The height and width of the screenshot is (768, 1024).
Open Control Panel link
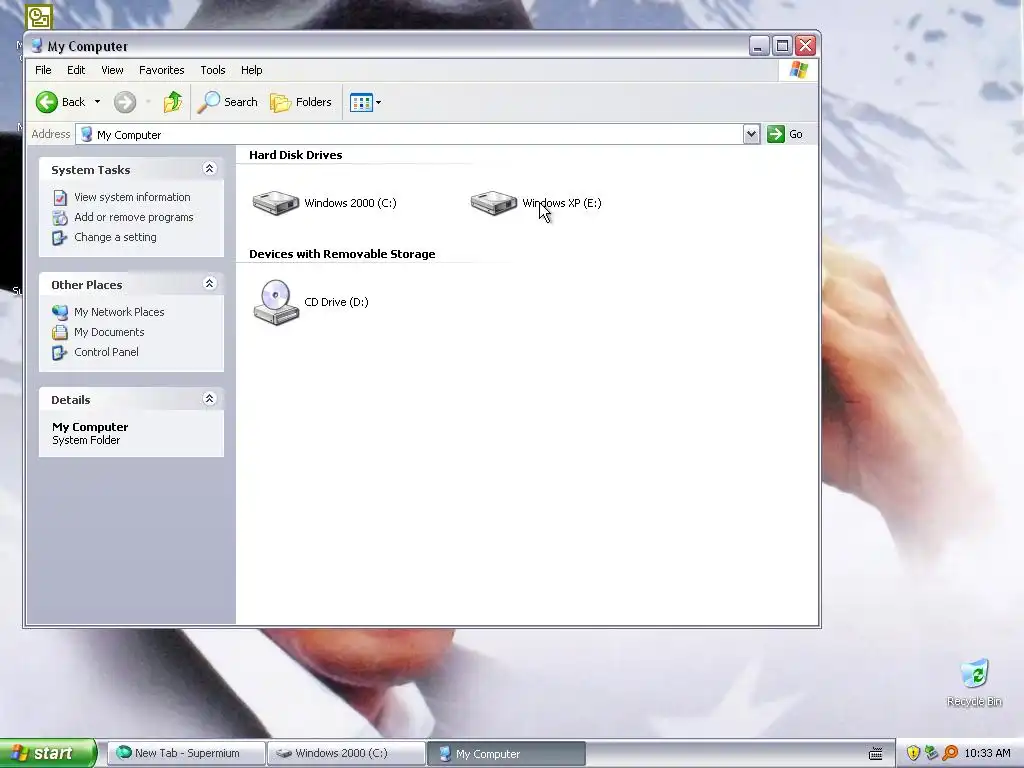(x=106, y=352)
